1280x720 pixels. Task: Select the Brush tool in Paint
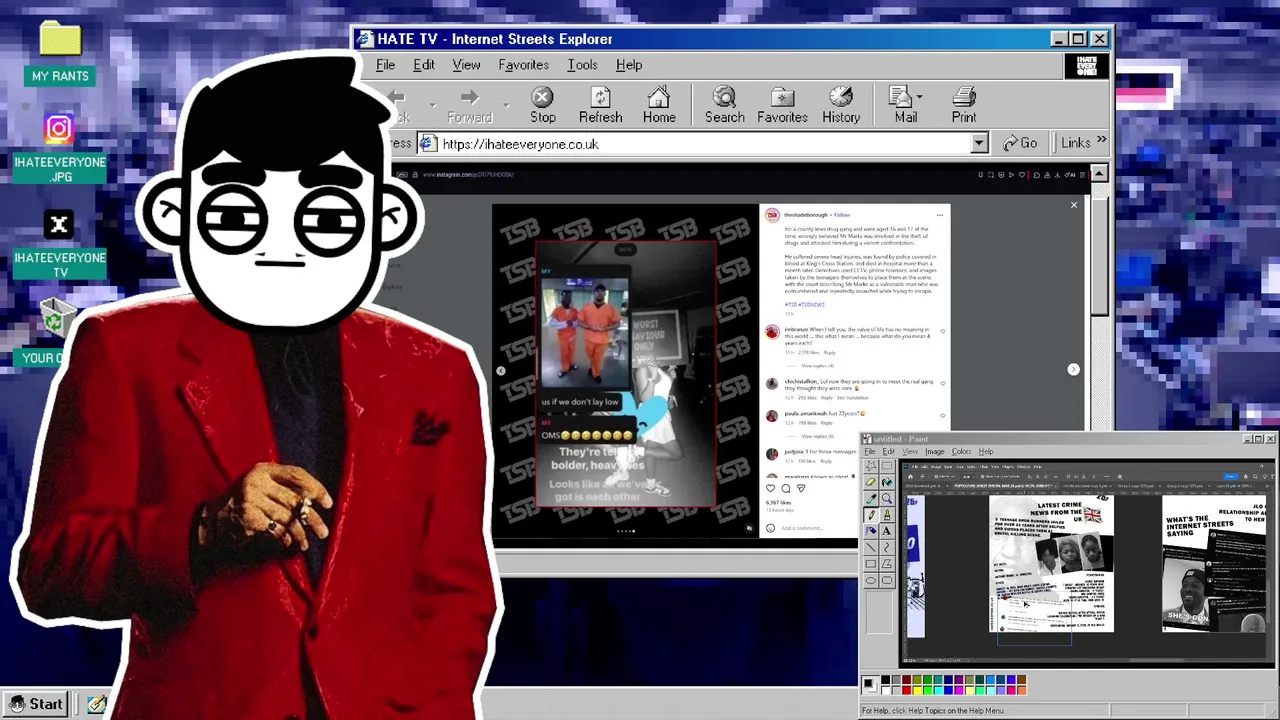coord(887,515)
